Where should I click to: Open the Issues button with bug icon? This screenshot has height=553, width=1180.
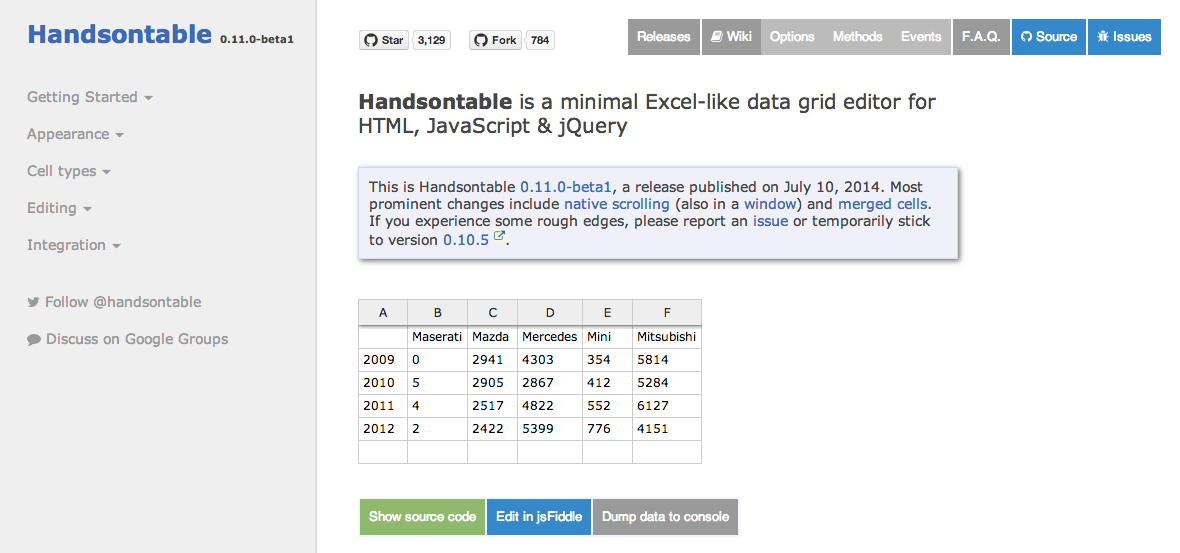(x=1124, y=37)
